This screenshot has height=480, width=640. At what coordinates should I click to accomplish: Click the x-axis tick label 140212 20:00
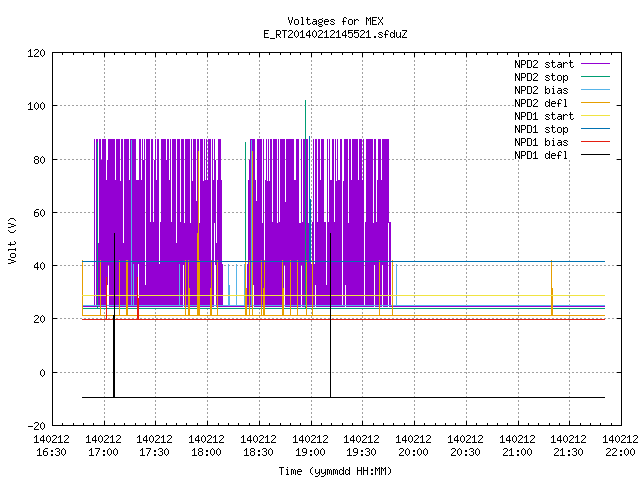tap(413, 445)
